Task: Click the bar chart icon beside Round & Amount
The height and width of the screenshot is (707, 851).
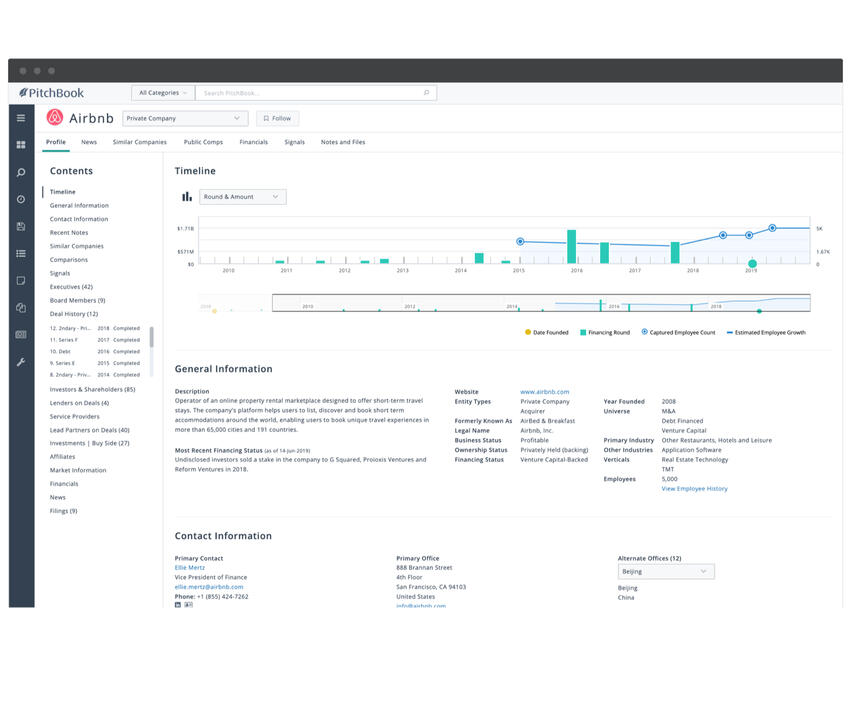Action: (186, 197)
